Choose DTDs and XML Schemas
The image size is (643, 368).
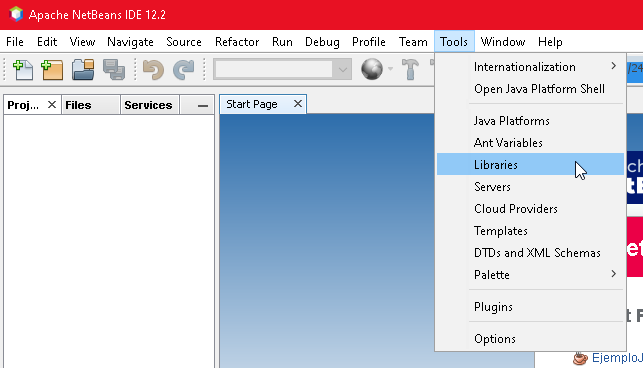(x=530, y=253)
